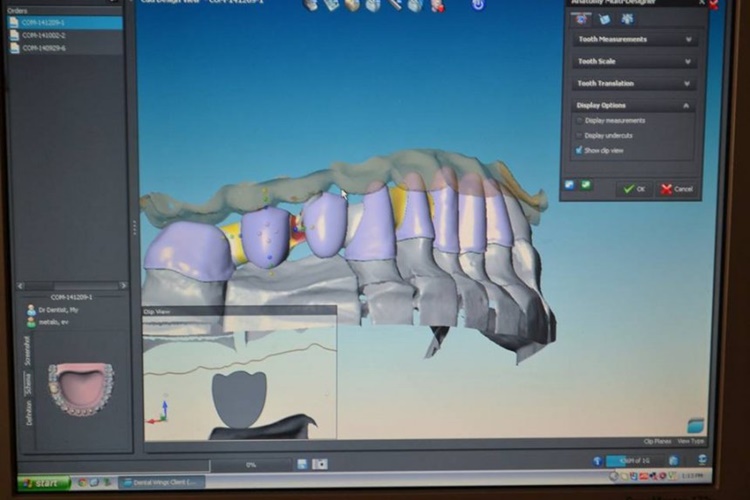Uncheck the Show clip view checkbox
This screenshot has width=750, height=500.
click(579, 150)
